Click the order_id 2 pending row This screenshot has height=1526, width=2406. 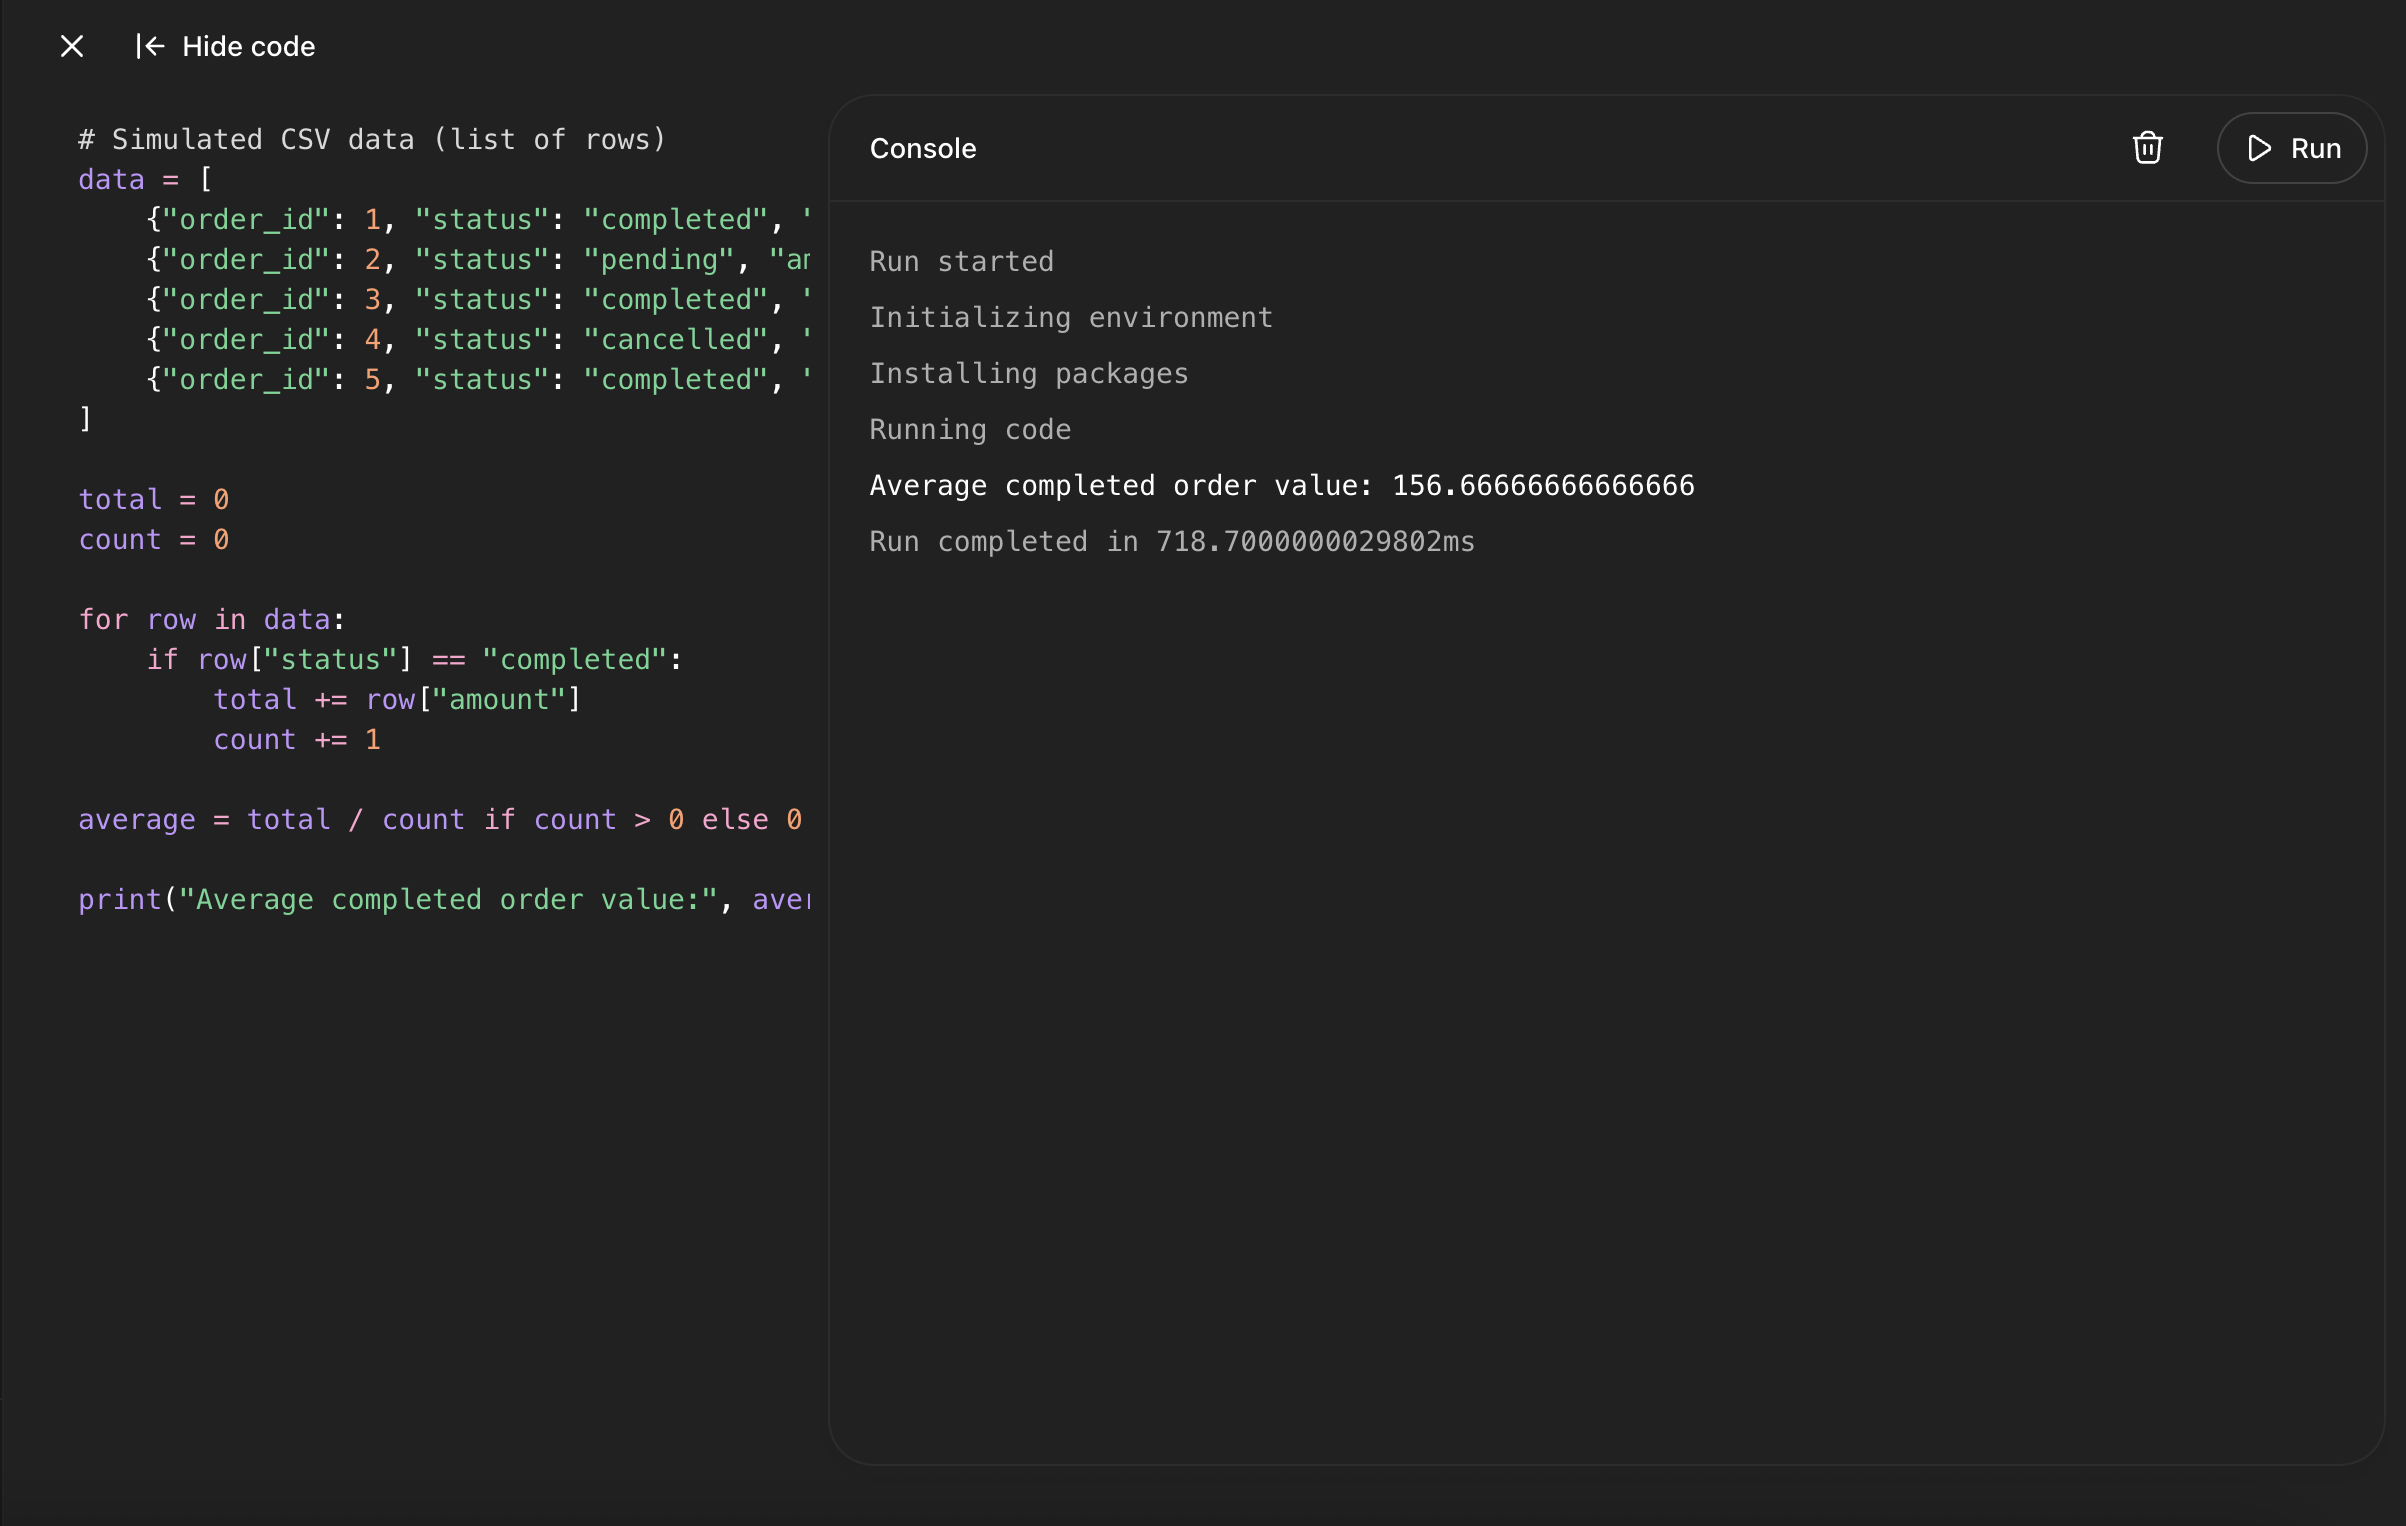pyautogui.click(x=478, y=259)
